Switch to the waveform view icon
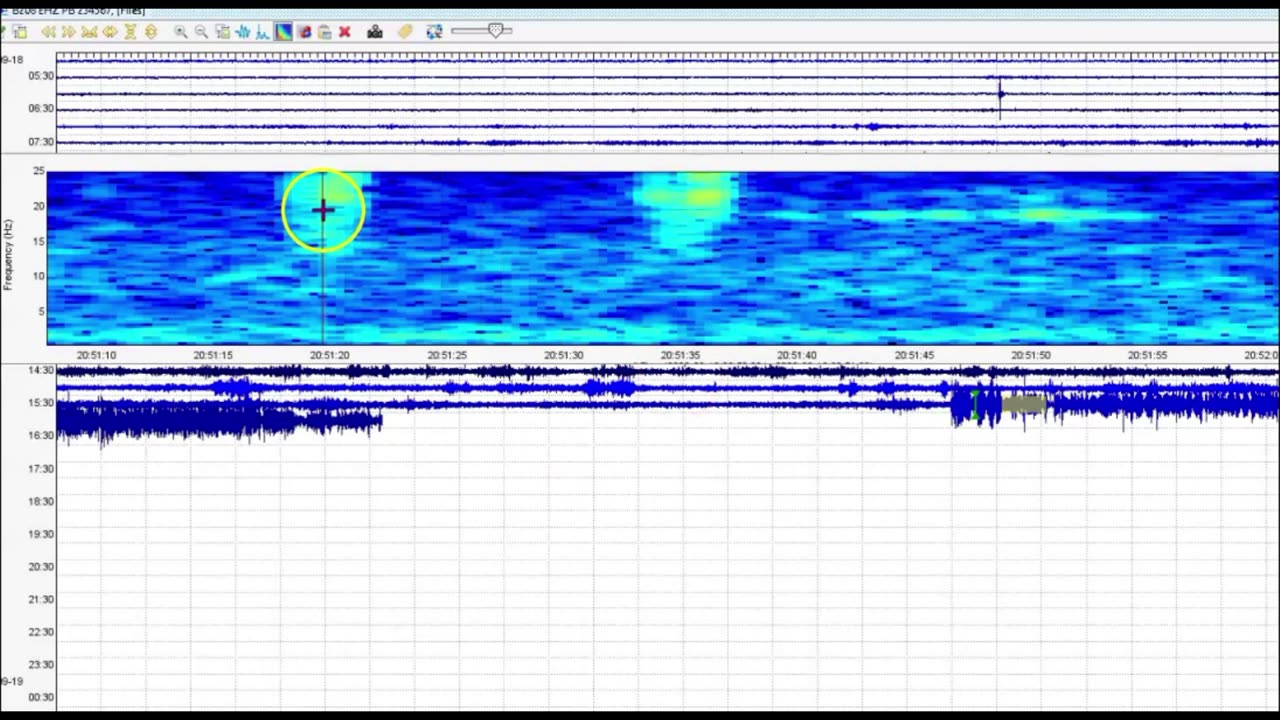1280x720 pixels. (243, 32)
